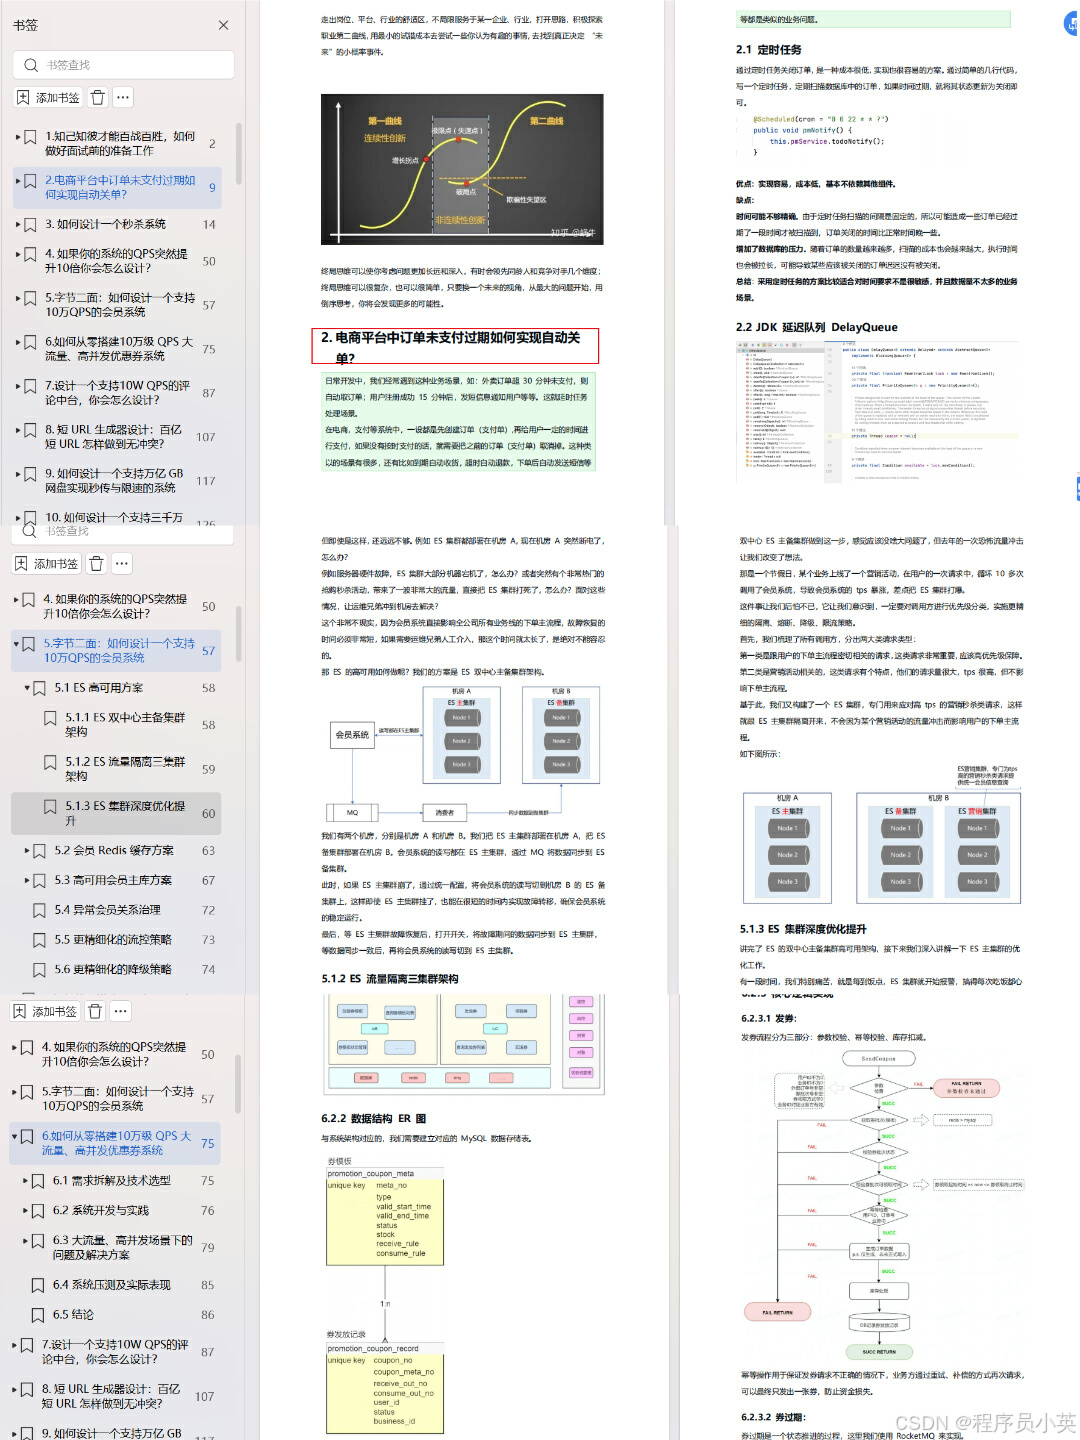Viewport: 1080px width, 1440px height.
Task: Close the 书签 panel with the X
Action: [x=223, y=25]
